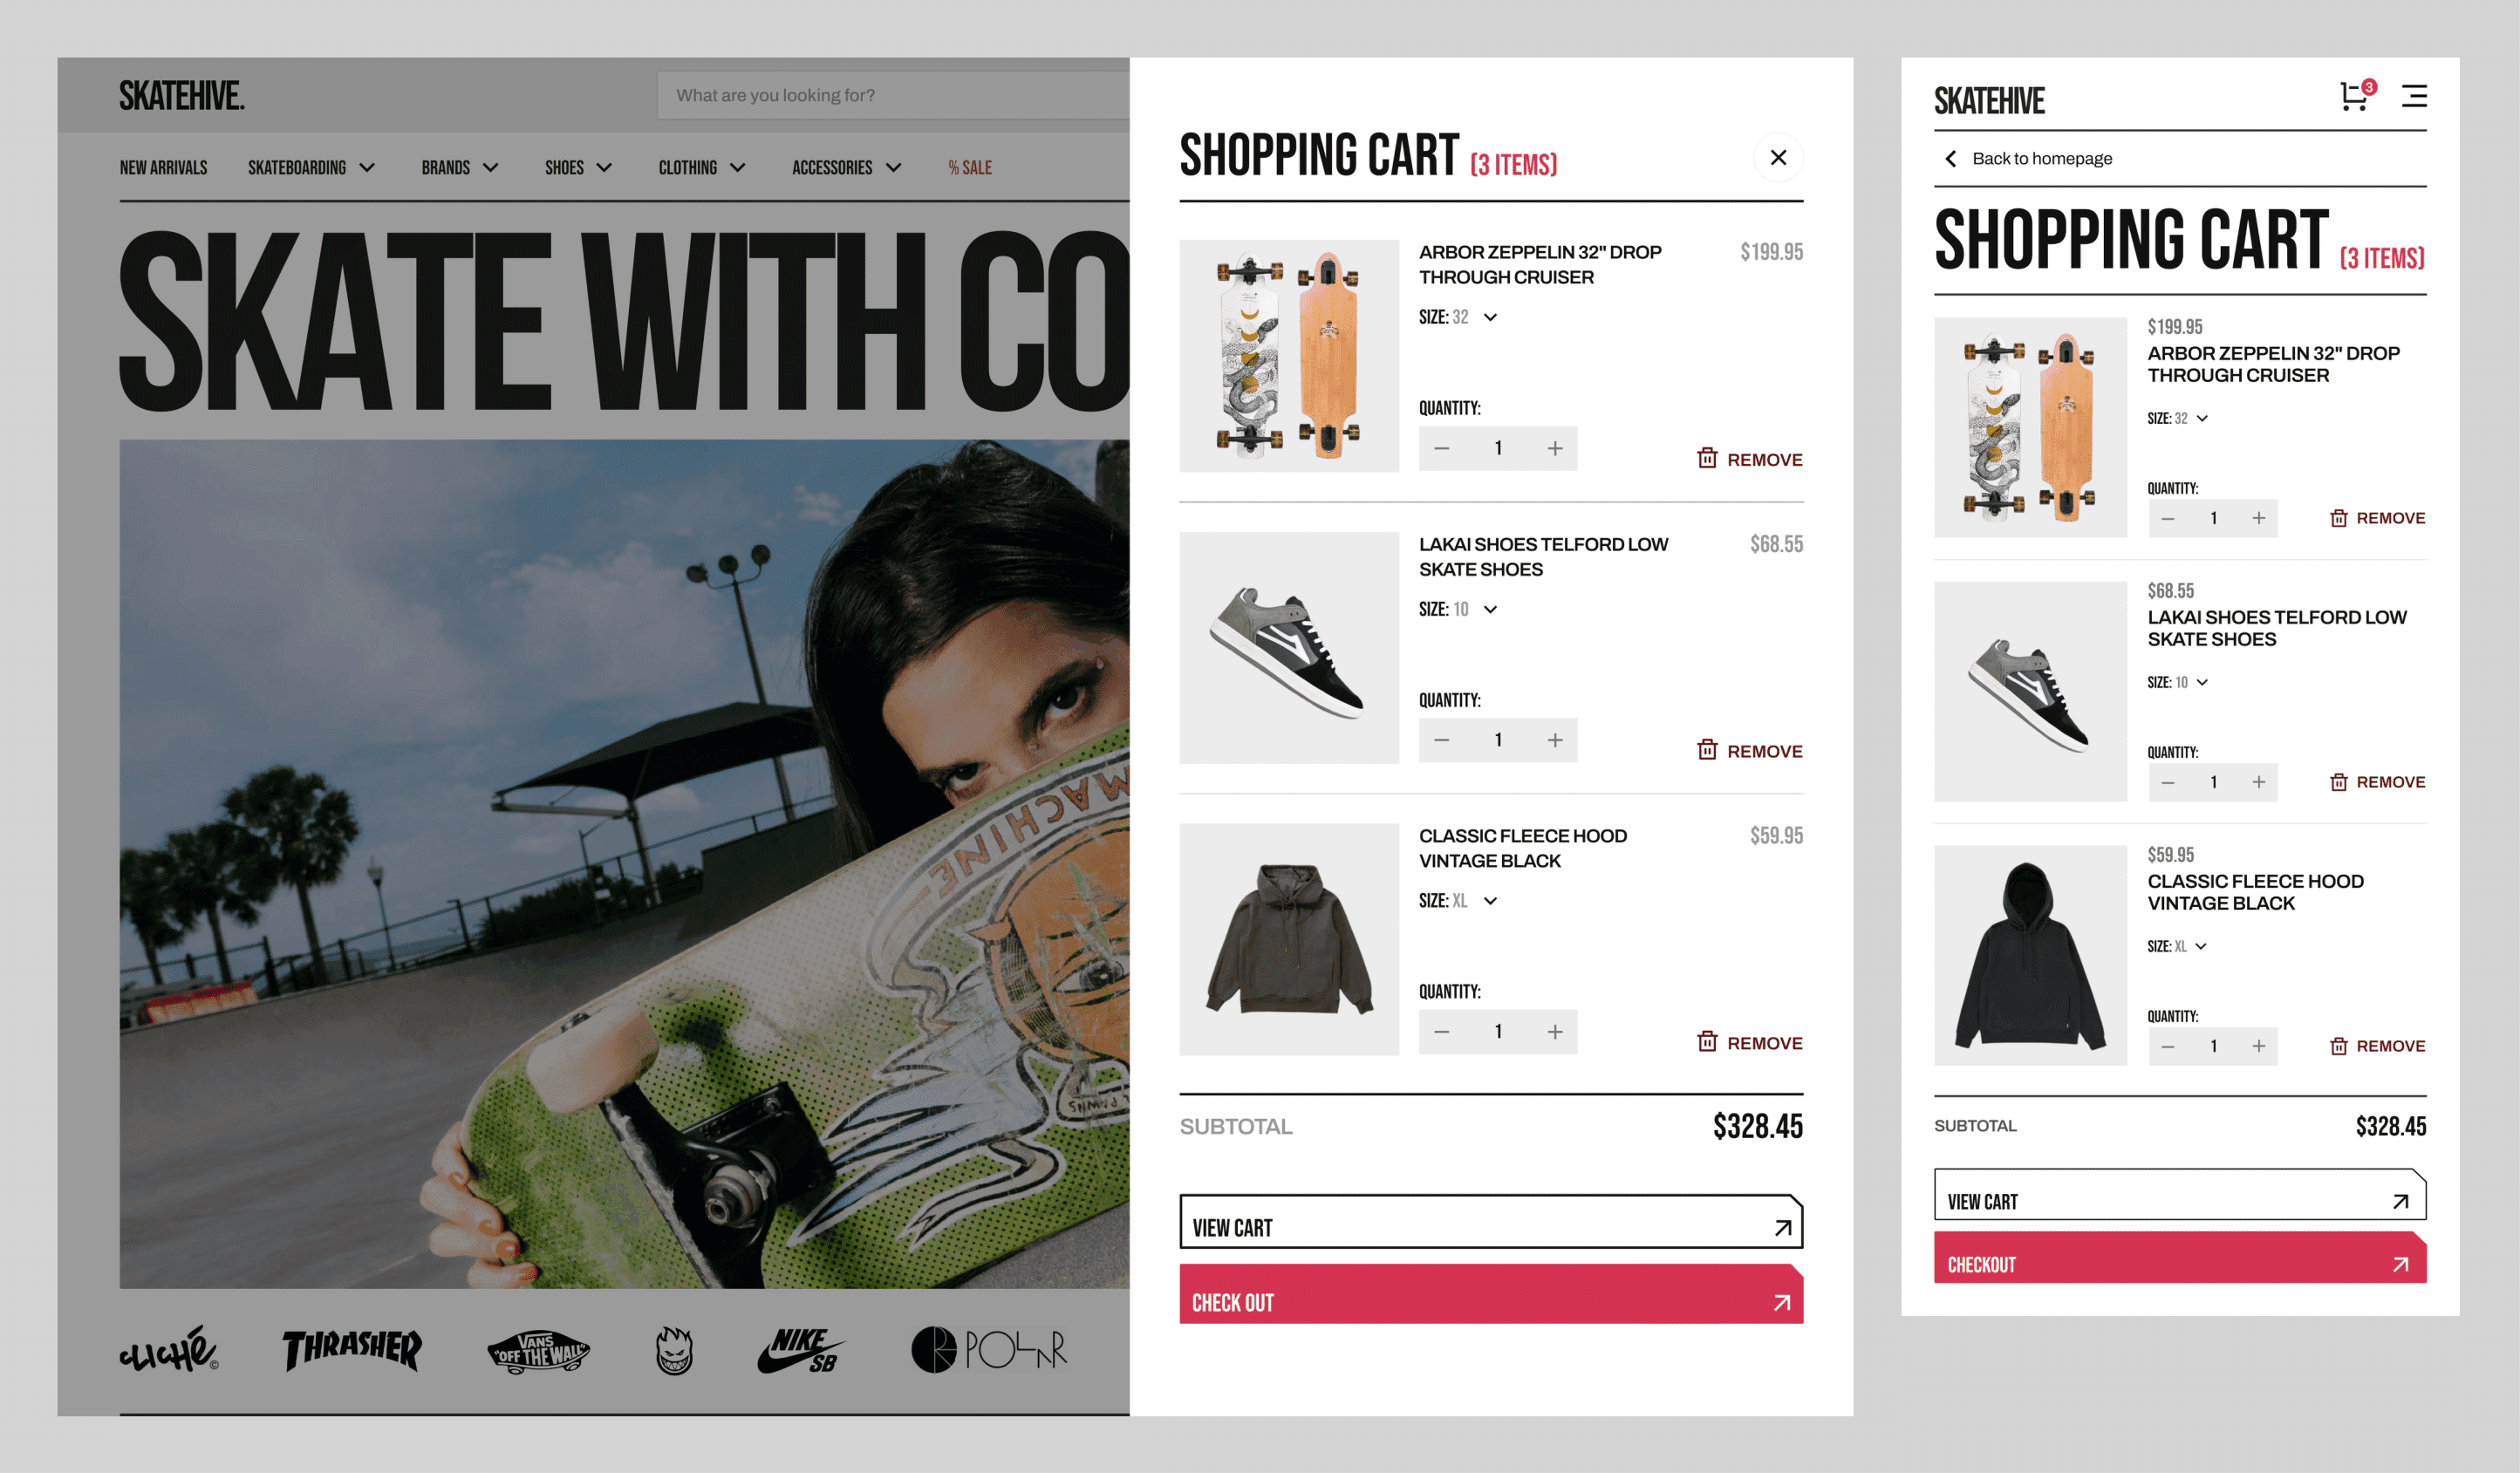Click the Nike SB brand logo
The width and height of the screenshot is (2520, 1473).
coord(801,1350)
